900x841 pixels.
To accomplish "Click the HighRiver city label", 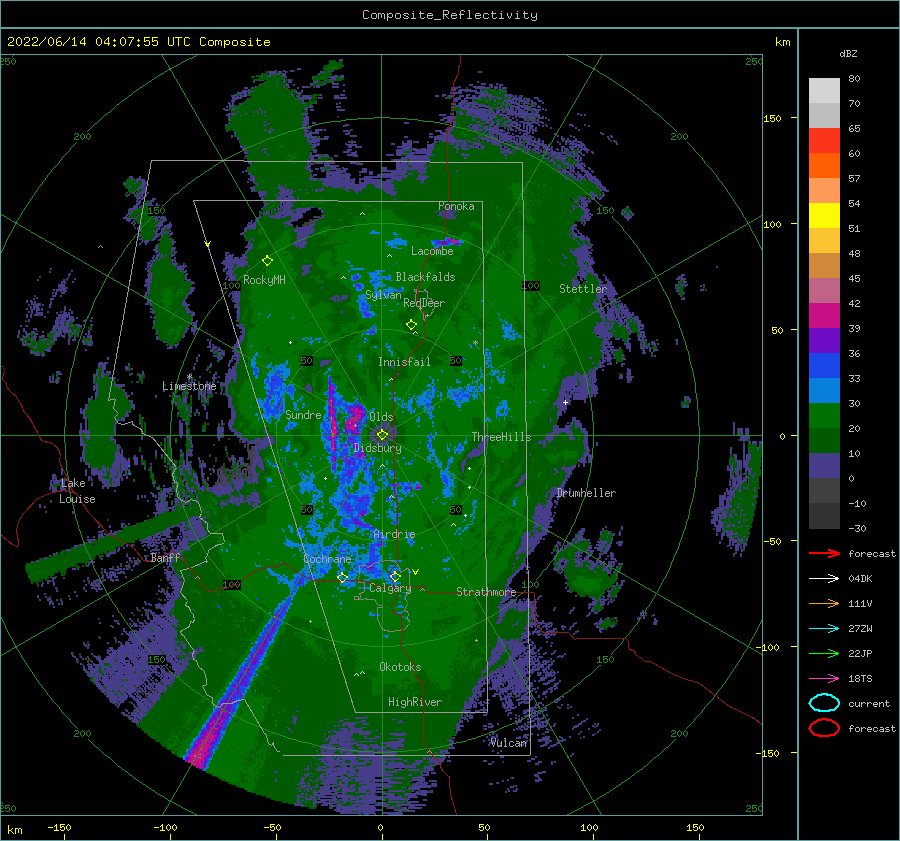I will [415, 702].
